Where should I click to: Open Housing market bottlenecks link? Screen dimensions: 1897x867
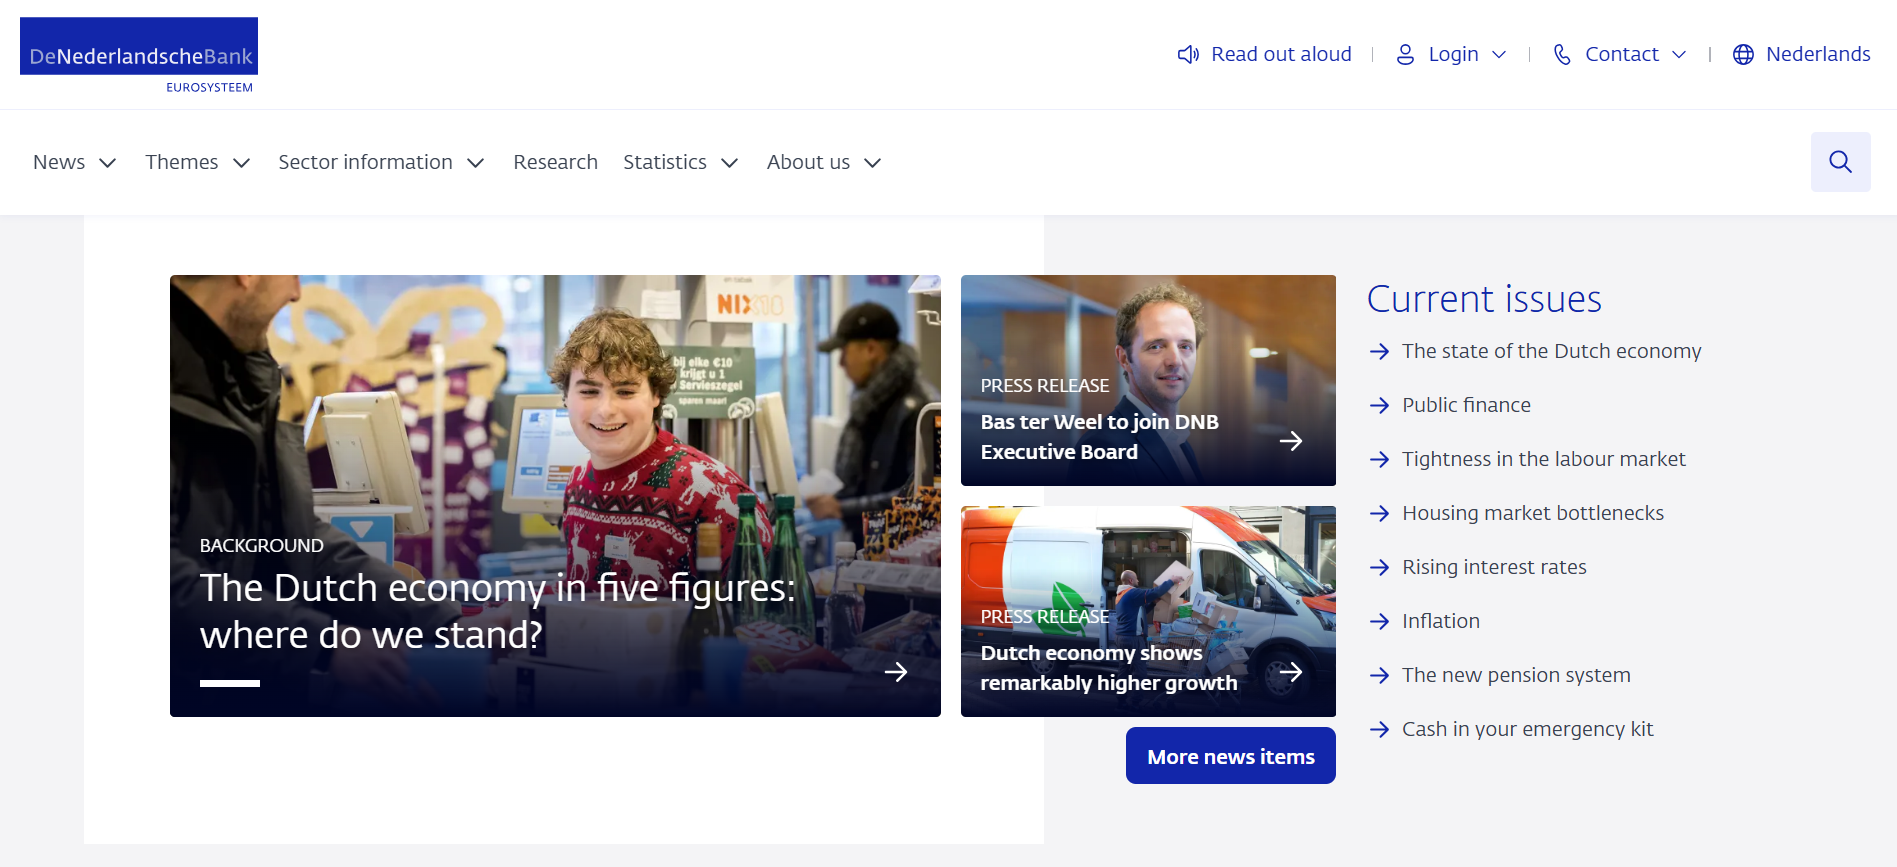coord(1532,513)
